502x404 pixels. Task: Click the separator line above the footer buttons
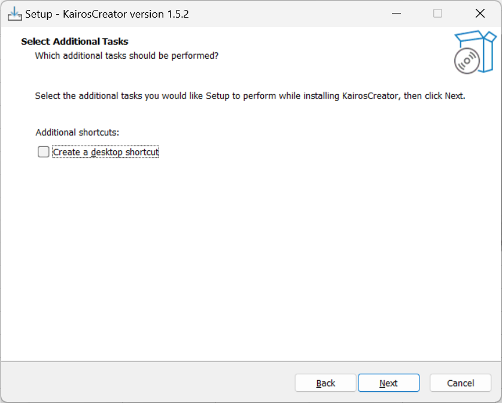coord(251,362)
